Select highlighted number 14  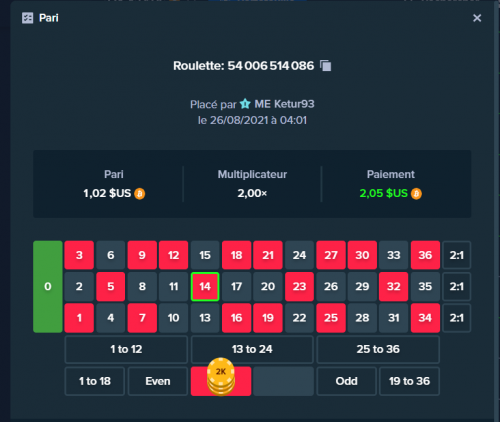point(205,287)
